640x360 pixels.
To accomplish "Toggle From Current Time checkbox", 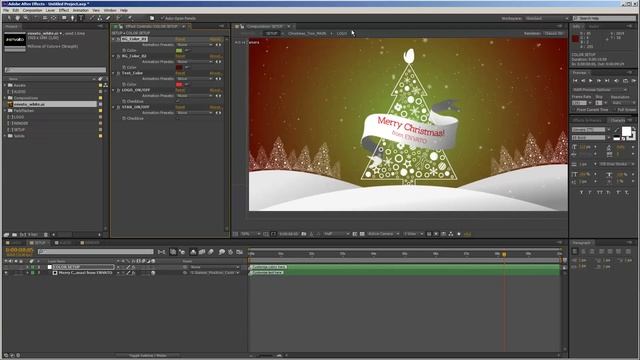I will (574, 110).
